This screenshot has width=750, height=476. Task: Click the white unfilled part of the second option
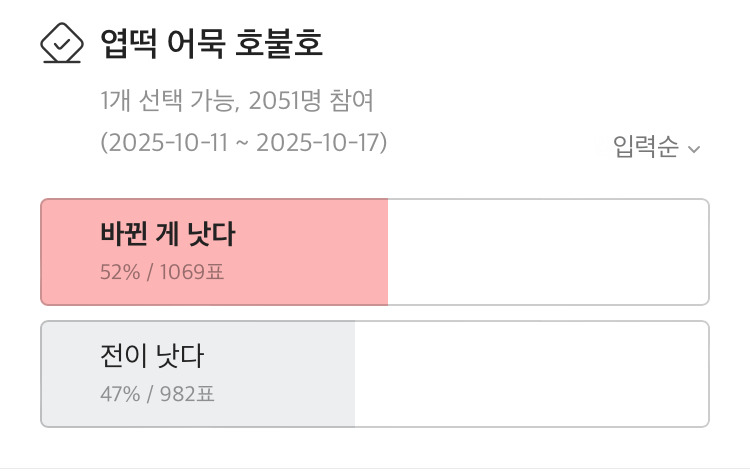click(531, 374)
